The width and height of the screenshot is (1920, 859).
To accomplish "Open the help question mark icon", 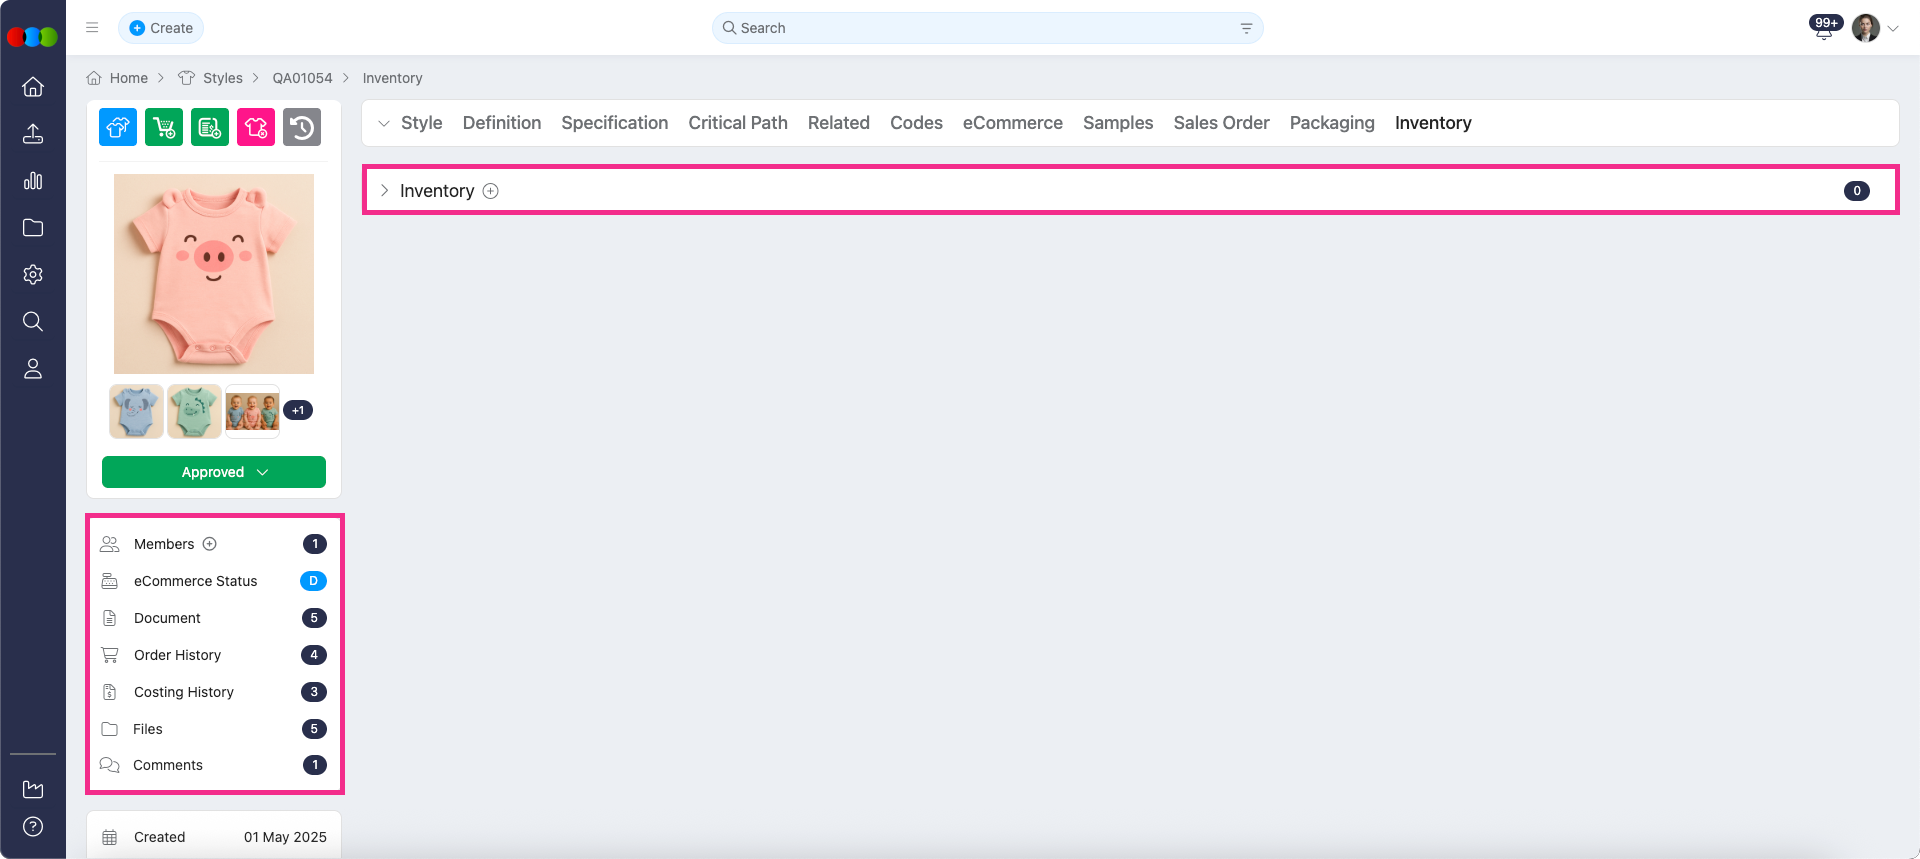I will [33, 826].
